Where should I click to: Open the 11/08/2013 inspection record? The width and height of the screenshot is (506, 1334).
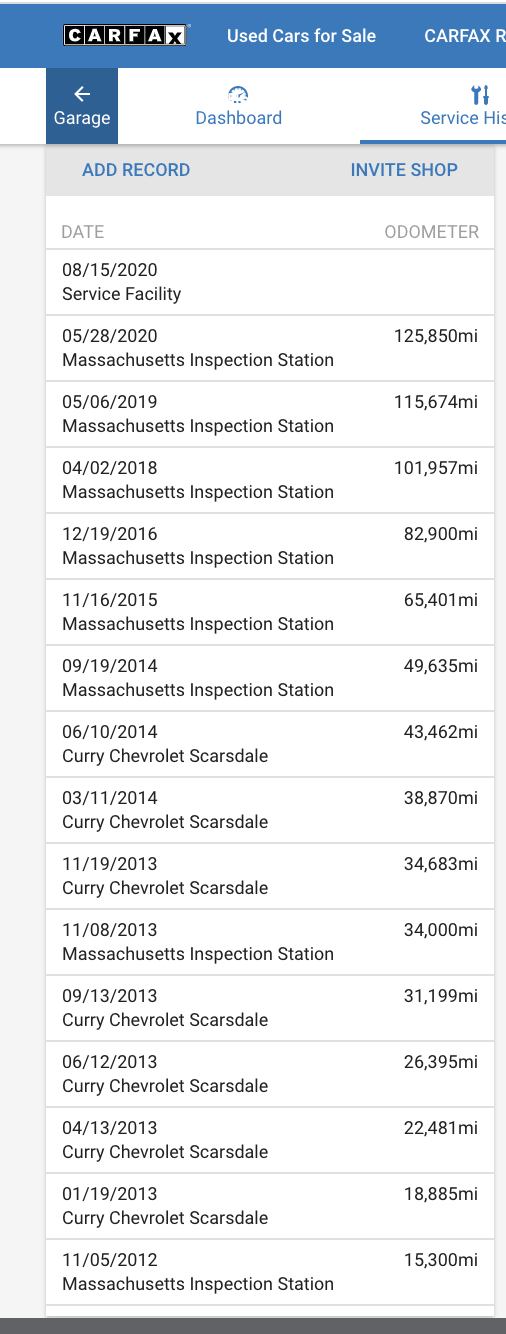pyautogui.click(x=270, y=942)
